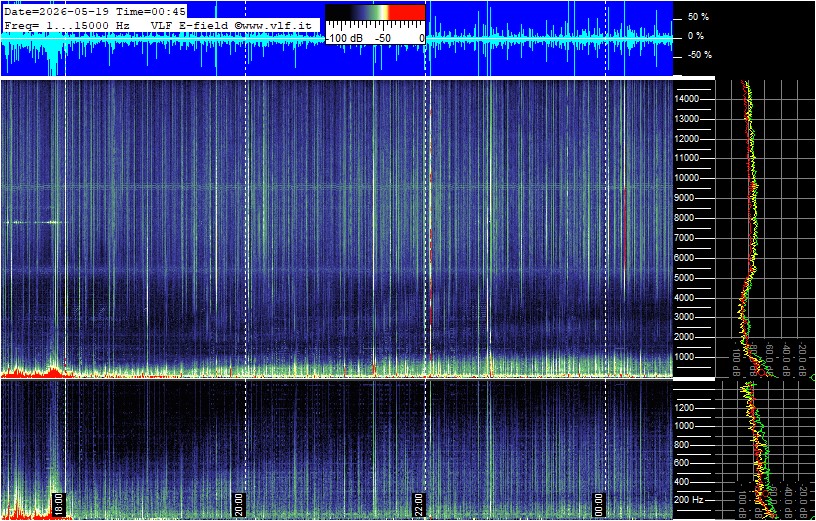The width and height of the screenshot is (816, 521).
Task: Click the 3000 frequency axis label
Action: pyautogui.click(x=686, y=317)
